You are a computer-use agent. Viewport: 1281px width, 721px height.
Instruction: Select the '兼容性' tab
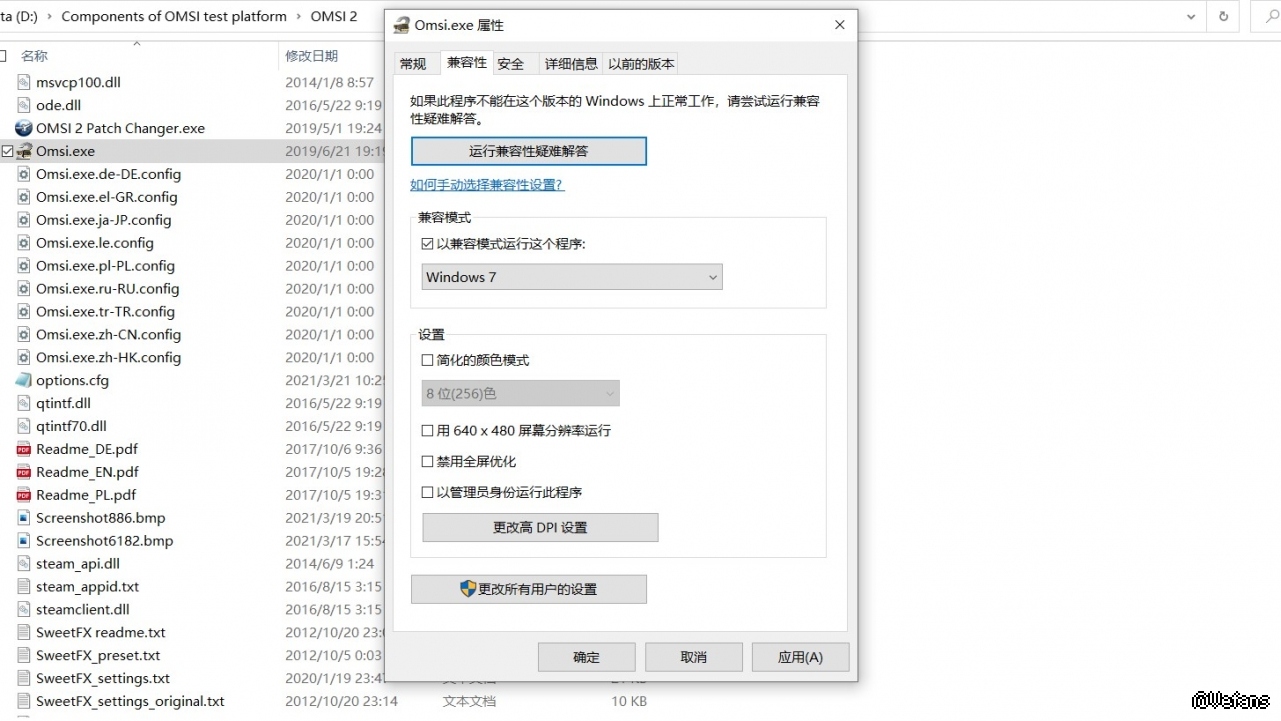pyautogui.click(x=467, y=62)
